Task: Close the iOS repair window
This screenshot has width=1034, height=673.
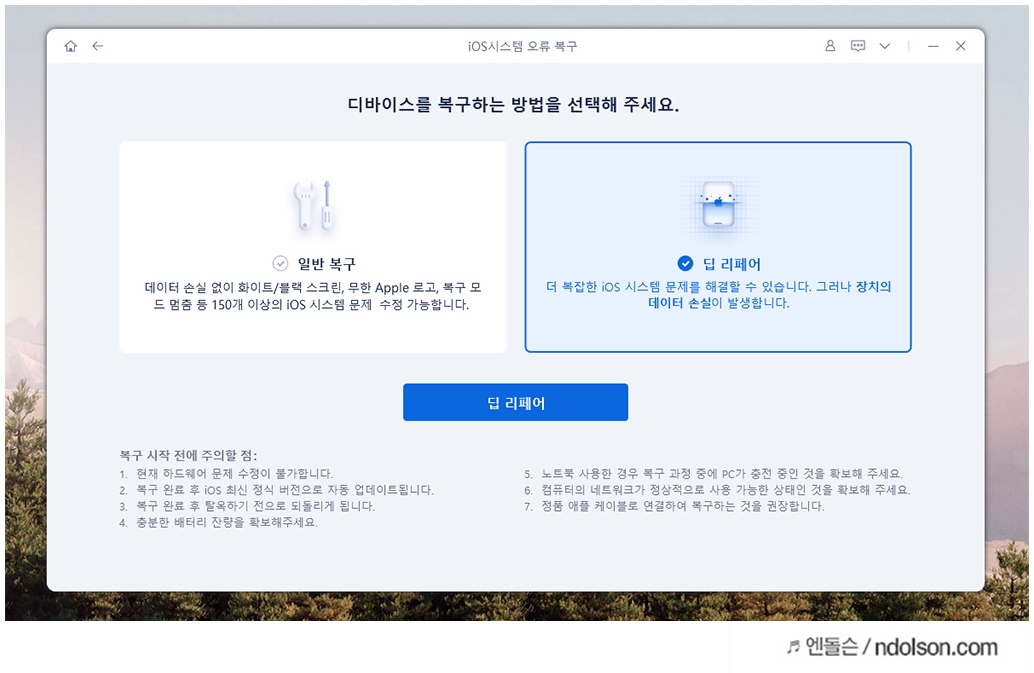Action: pyautogui.click(x=961, y=45)
